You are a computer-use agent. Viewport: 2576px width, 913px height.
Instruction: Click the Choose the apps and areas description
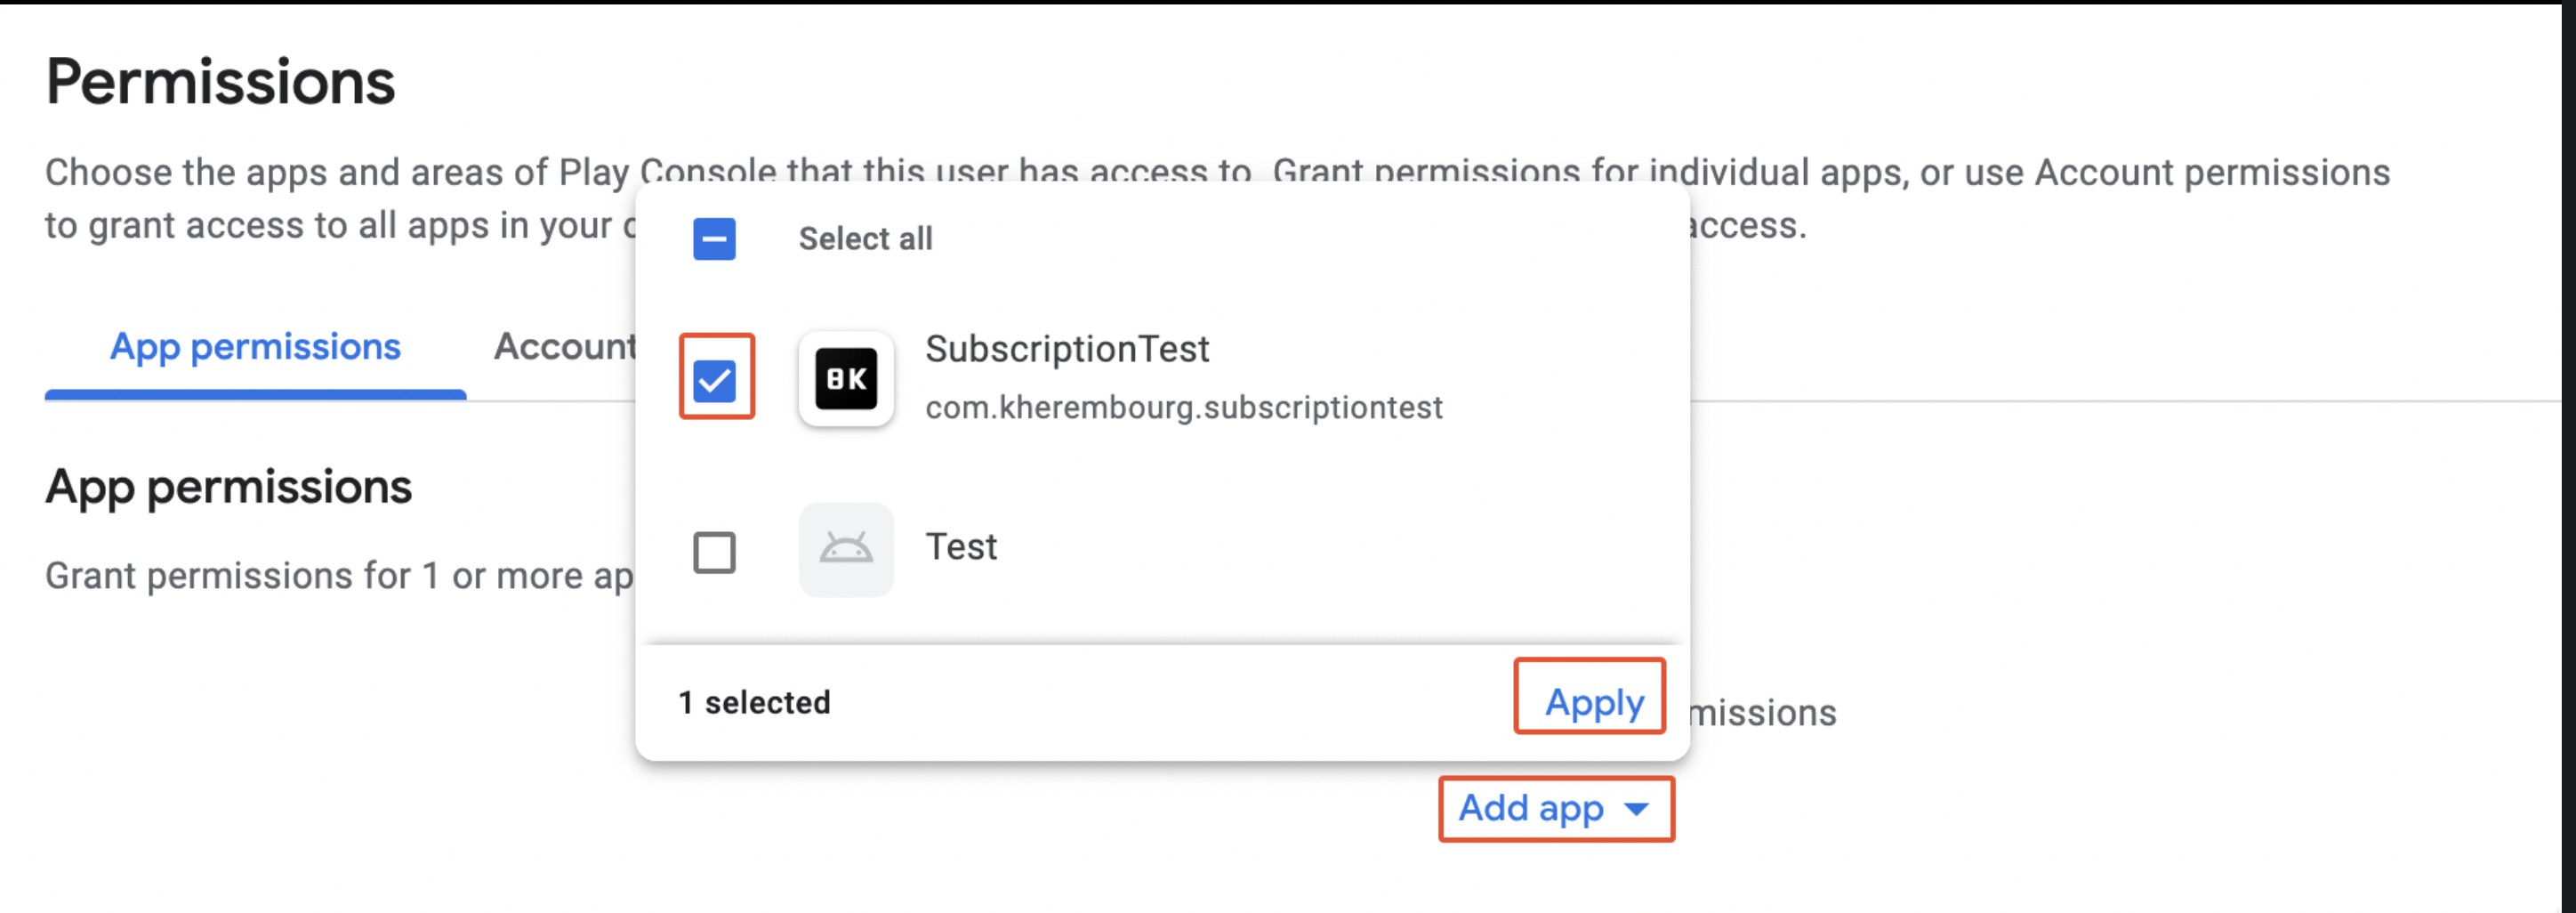[1217, 198]
